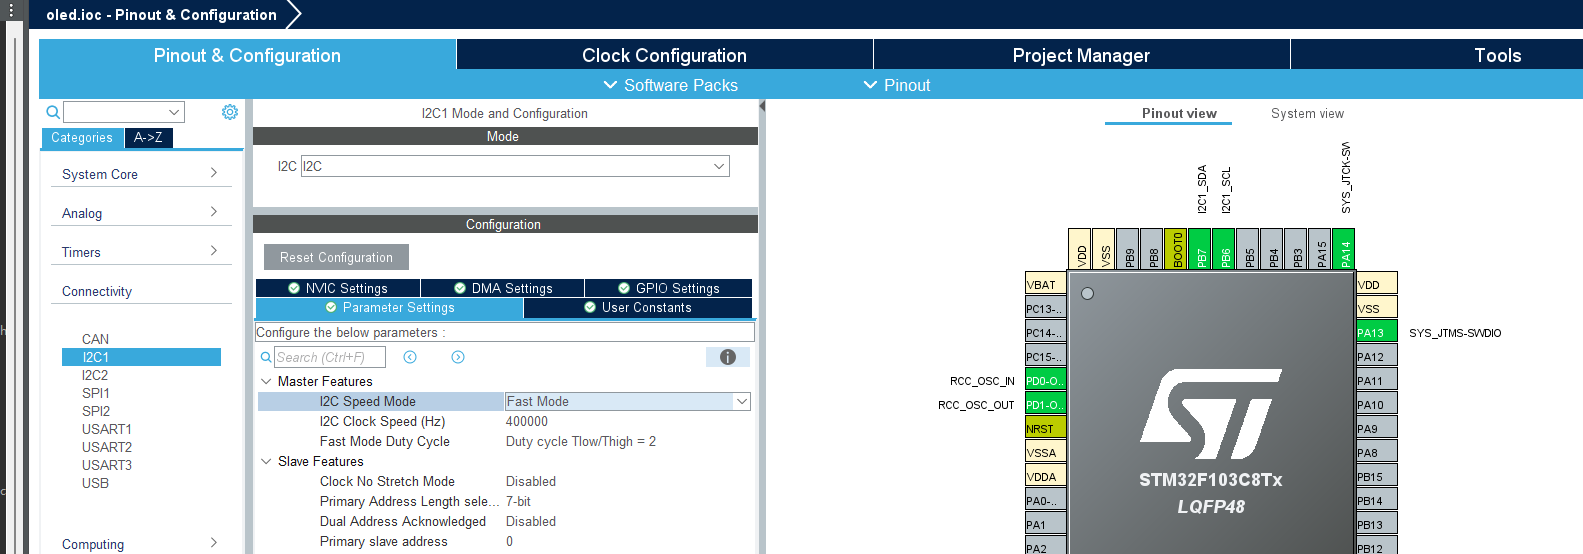Select the PA1 pin

(x=1045, y=524)
